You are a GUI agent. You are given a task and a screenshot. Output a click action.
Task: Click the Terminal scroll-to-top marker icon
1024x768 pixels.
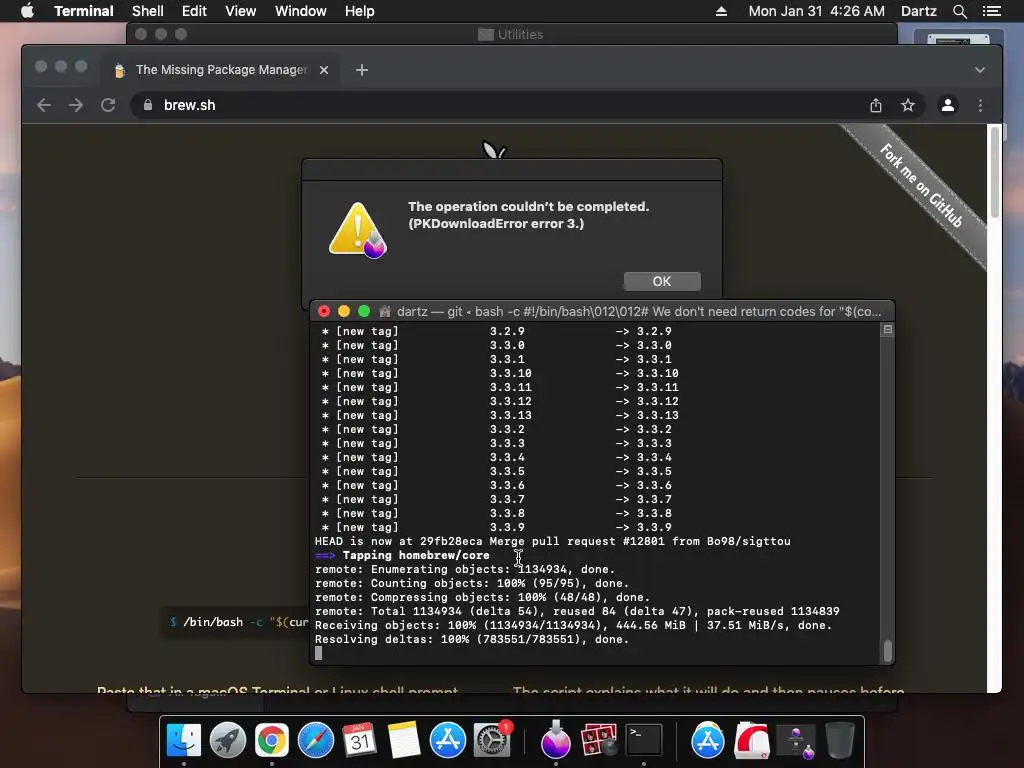click(x=888, y=330)
